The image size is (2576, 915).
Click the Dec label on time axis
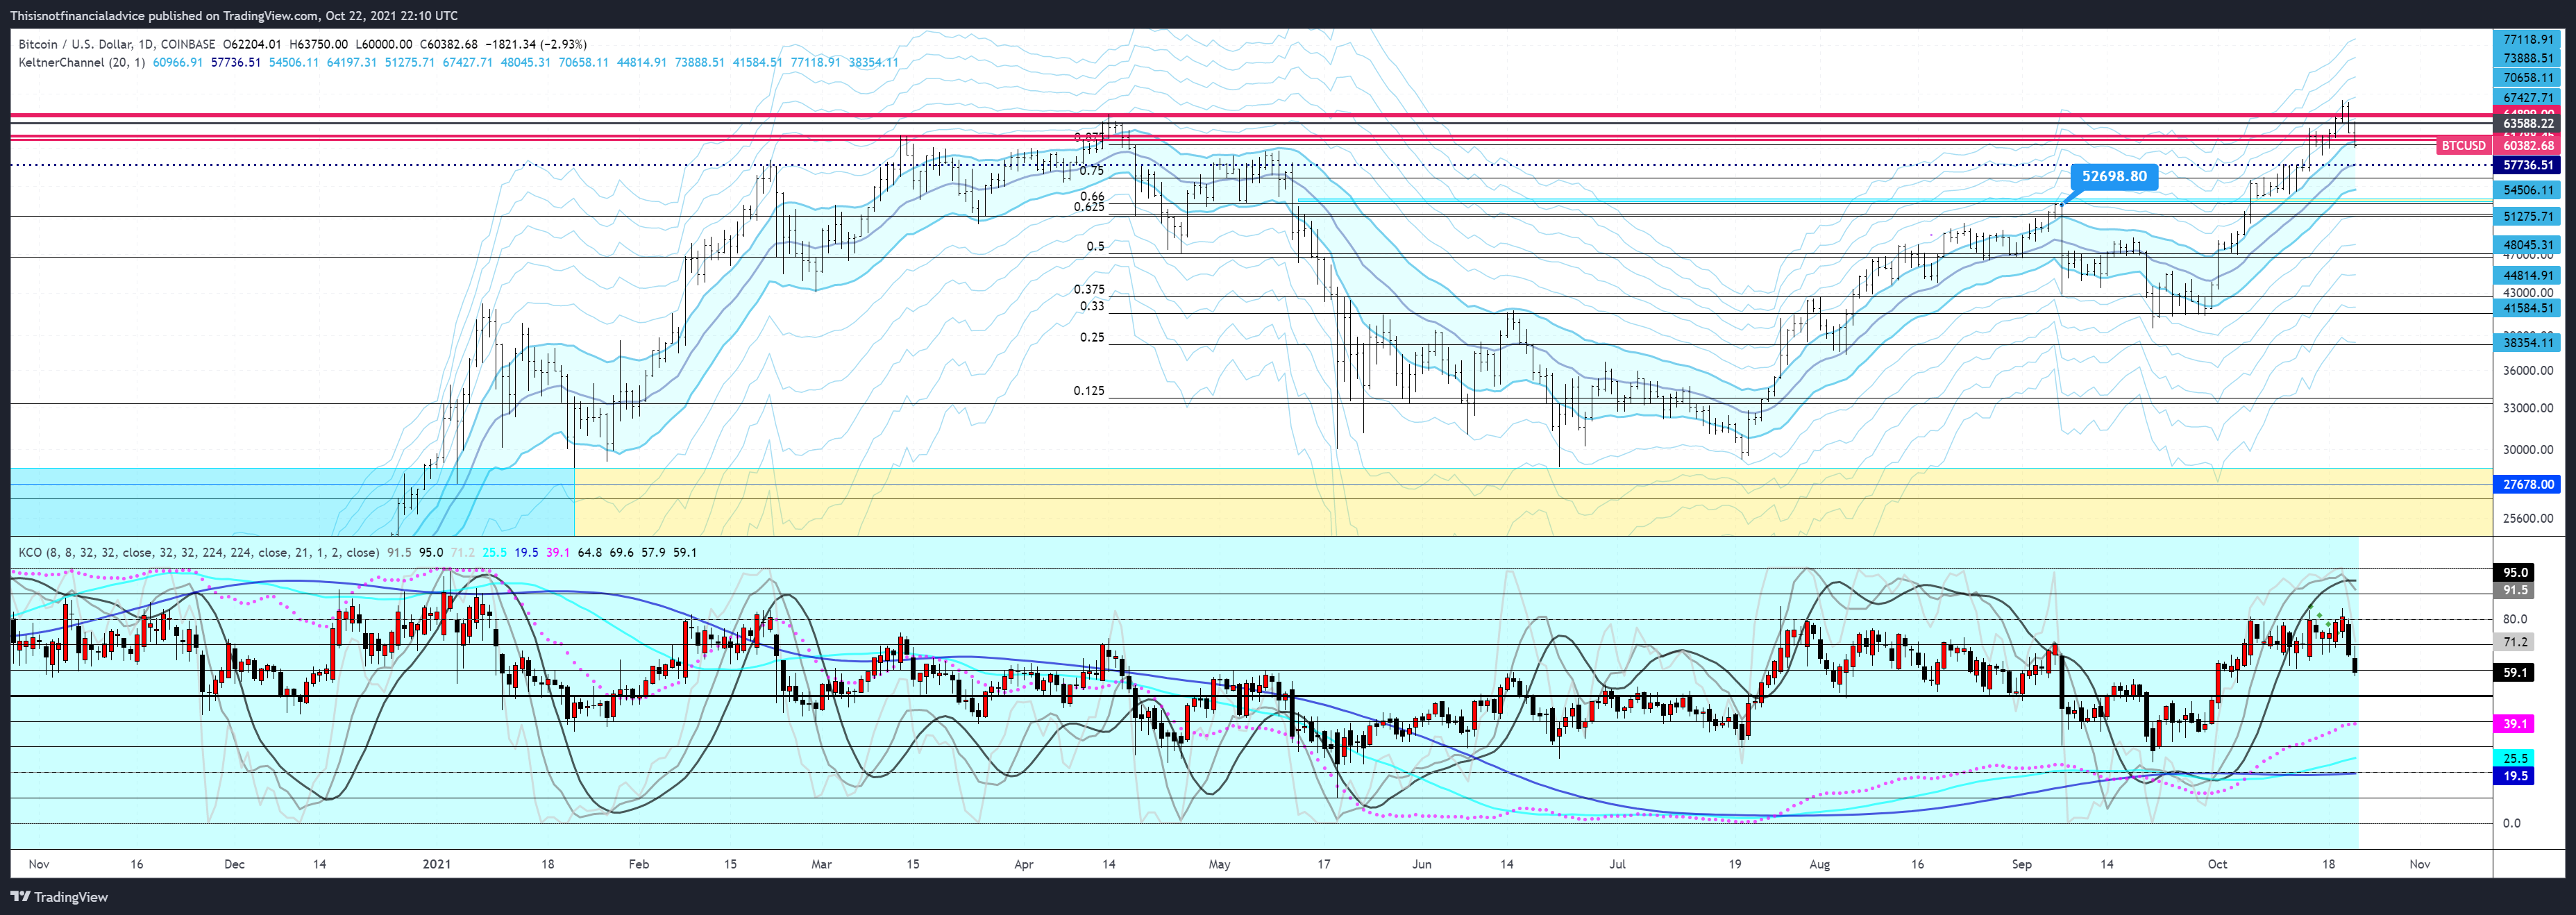[234, 864]
